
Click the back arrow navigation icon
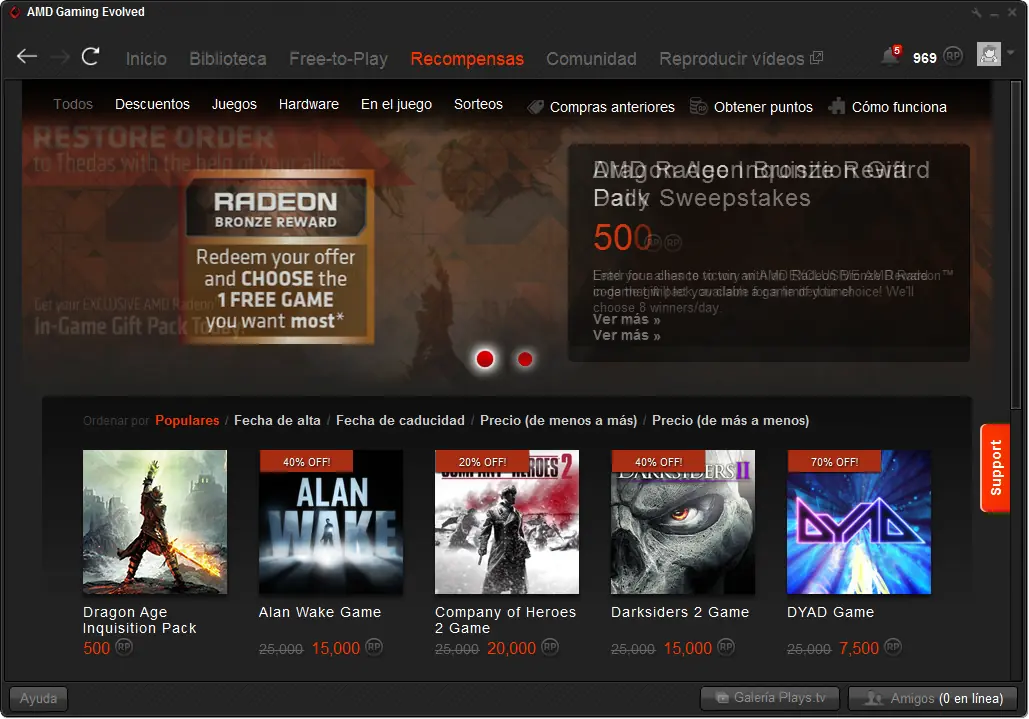pyautogui.click(x=26, y=57)
